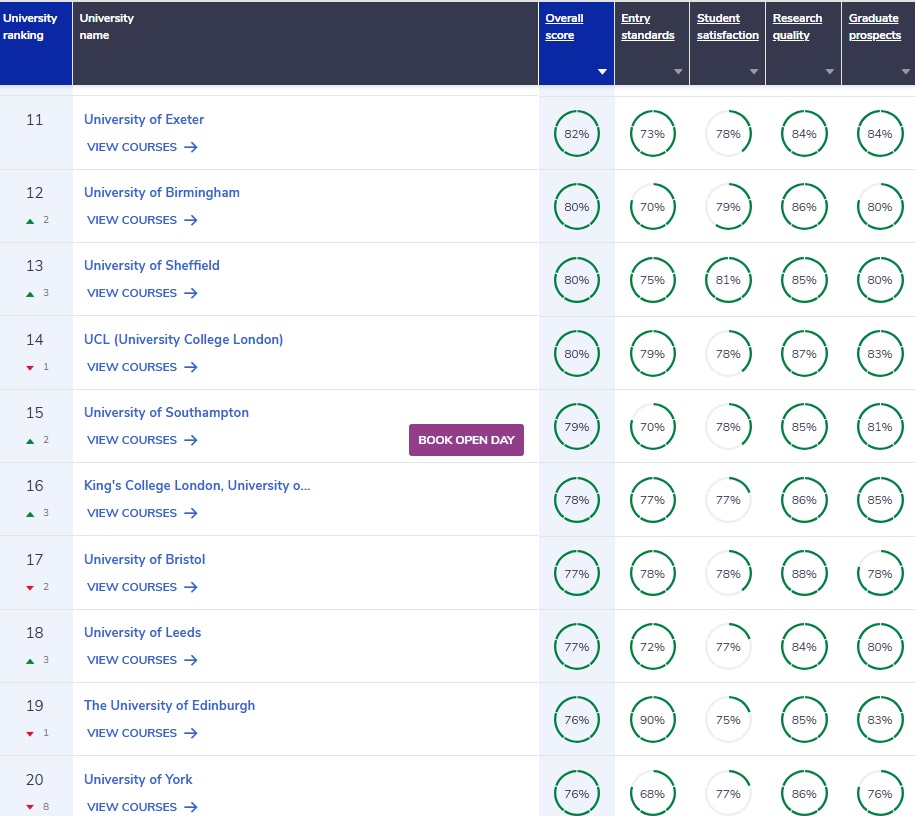Sort by Research quality dropdown arrow

pos(830,72)
